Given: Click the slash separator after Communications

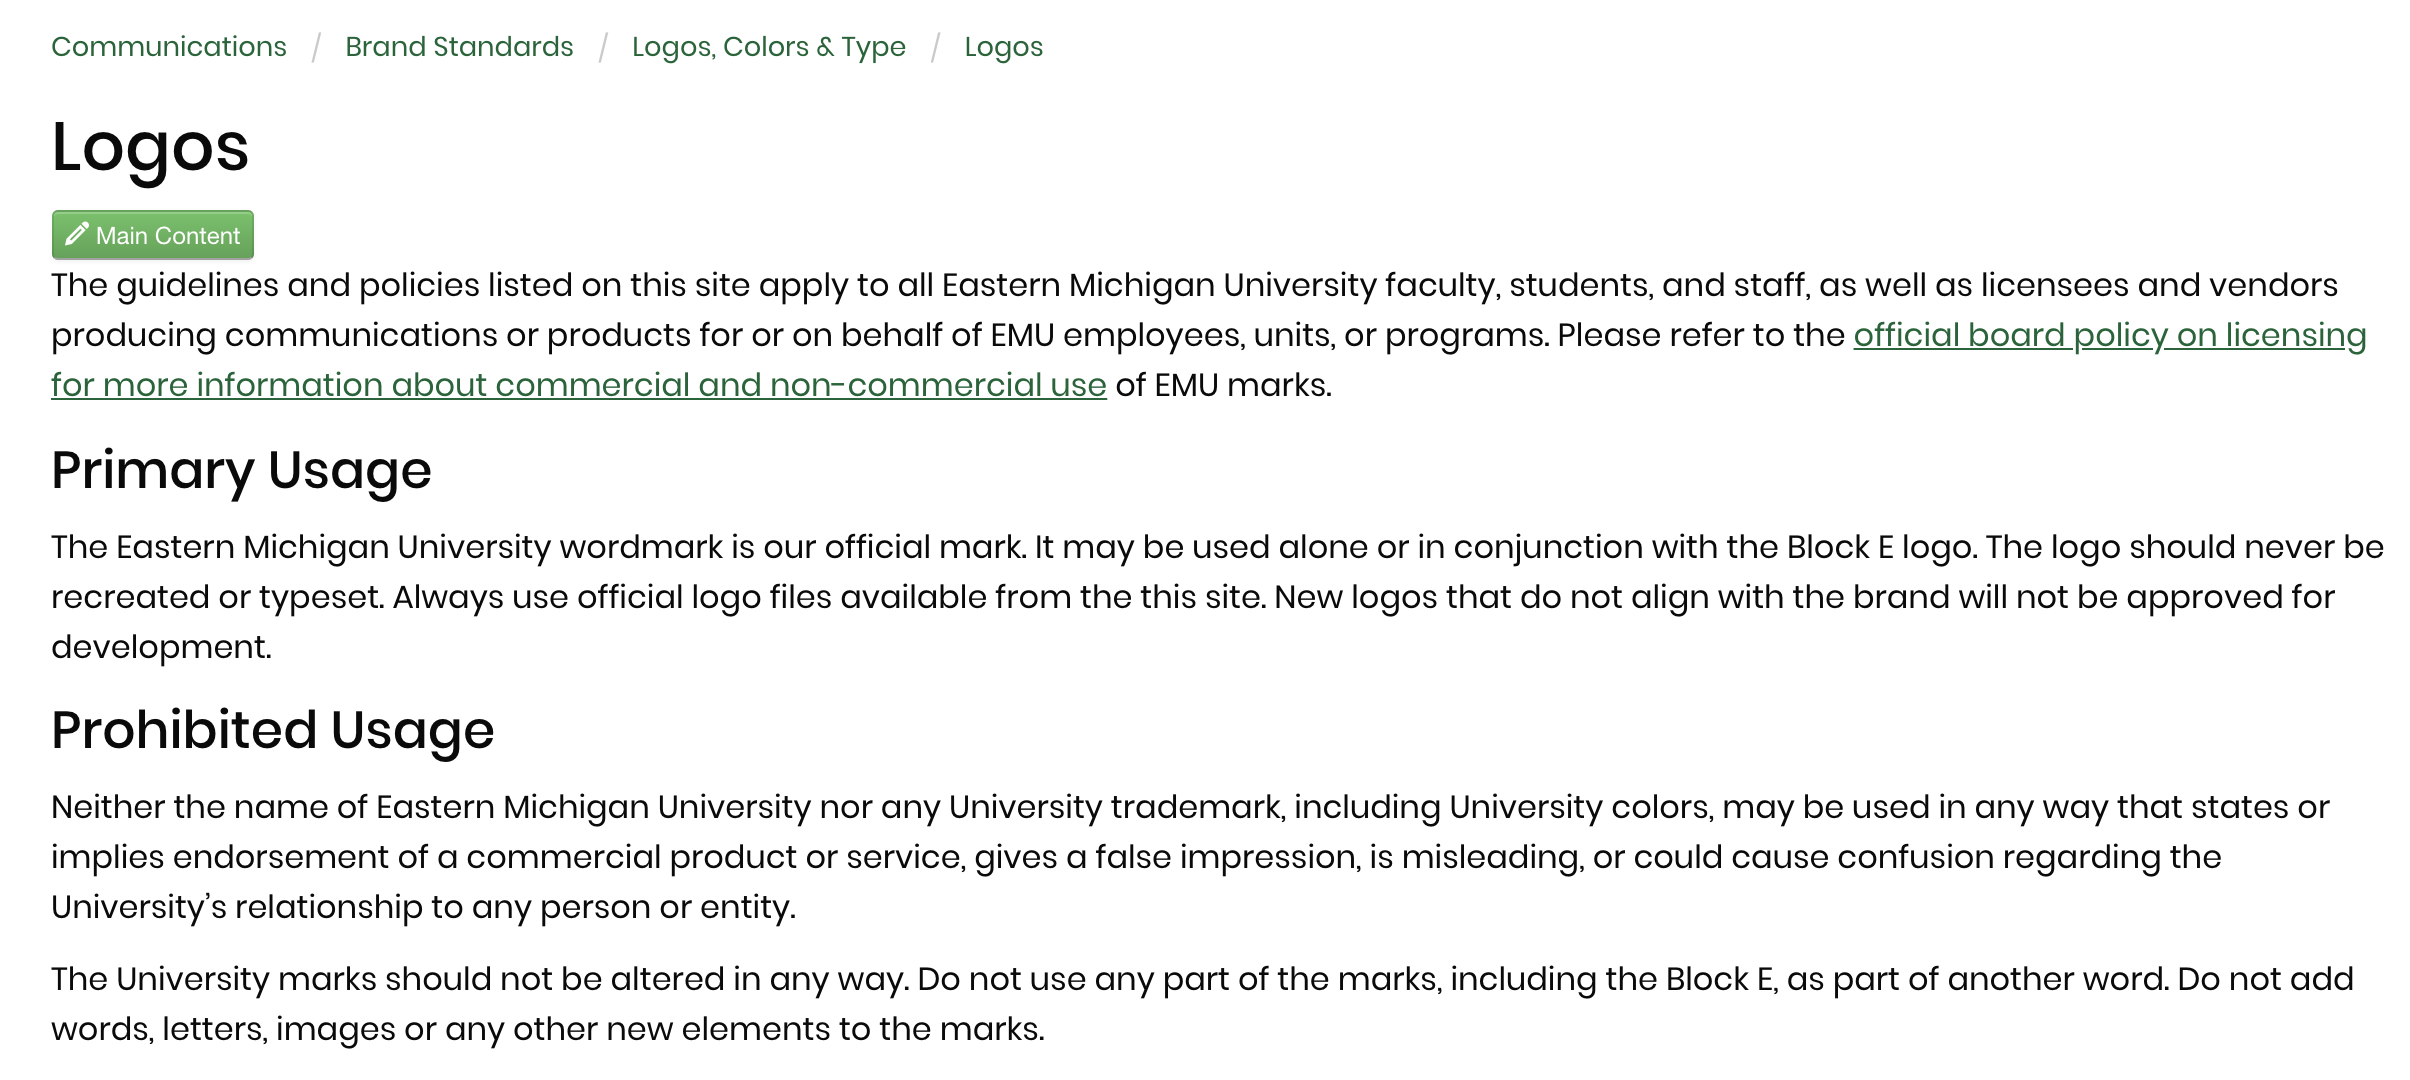Looking at the screenshot, I should (316, 47).
